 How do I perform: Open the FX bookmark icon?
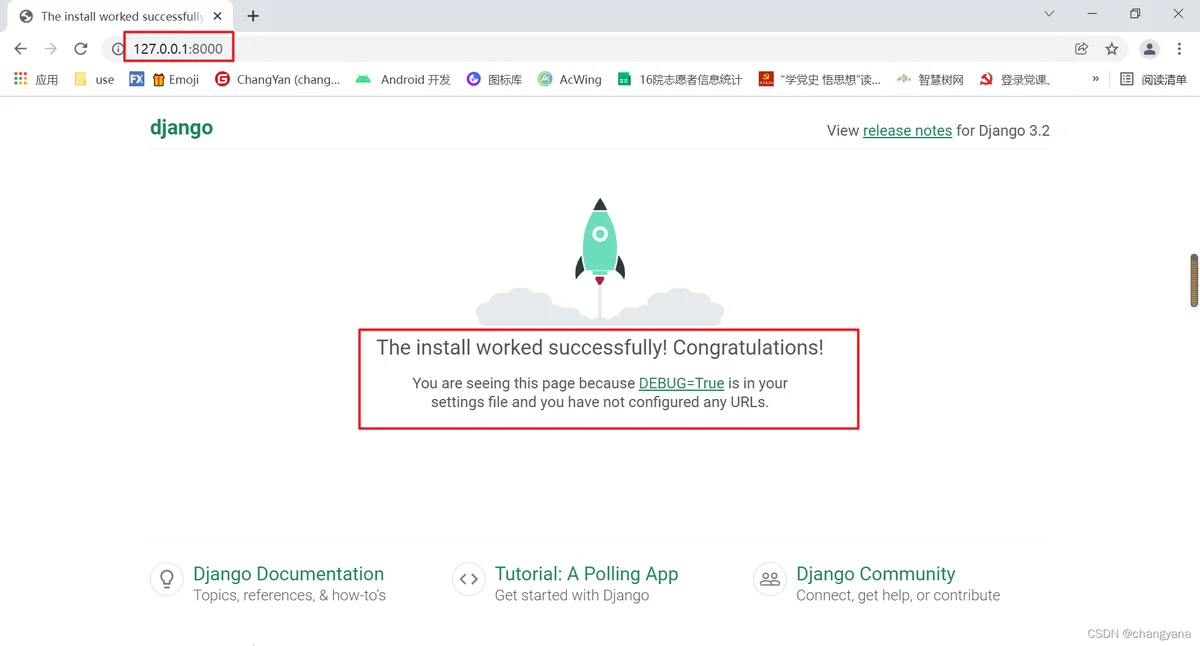[x=137, y=79]
